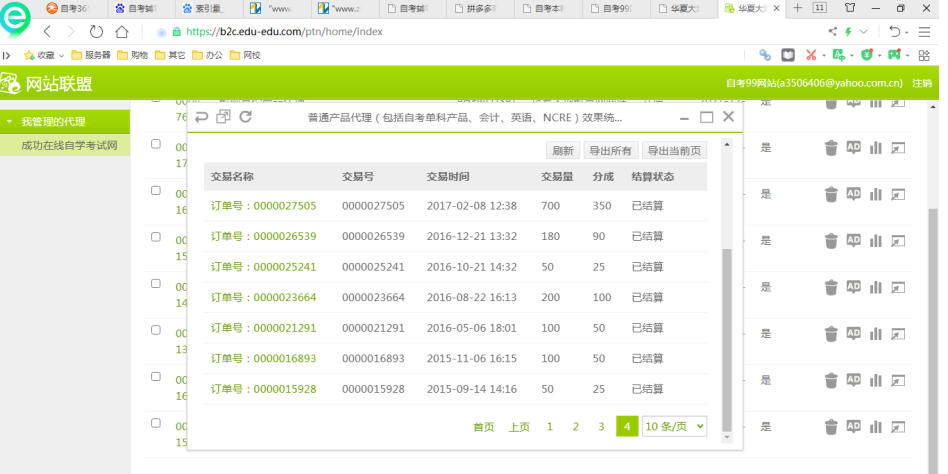Tick the checkbox of the bottom-most table row
Screen dimensions: 948x474
(156, 423)
